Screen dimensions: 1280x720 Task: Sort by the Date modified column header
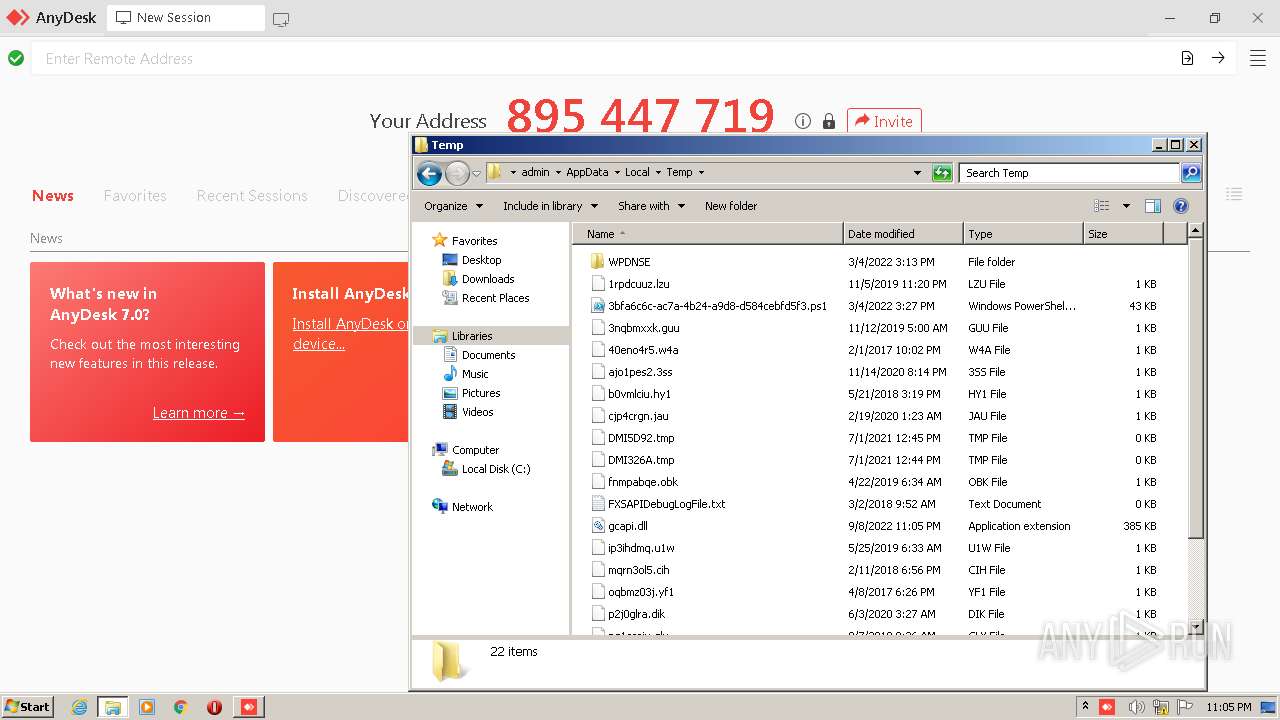903,234
